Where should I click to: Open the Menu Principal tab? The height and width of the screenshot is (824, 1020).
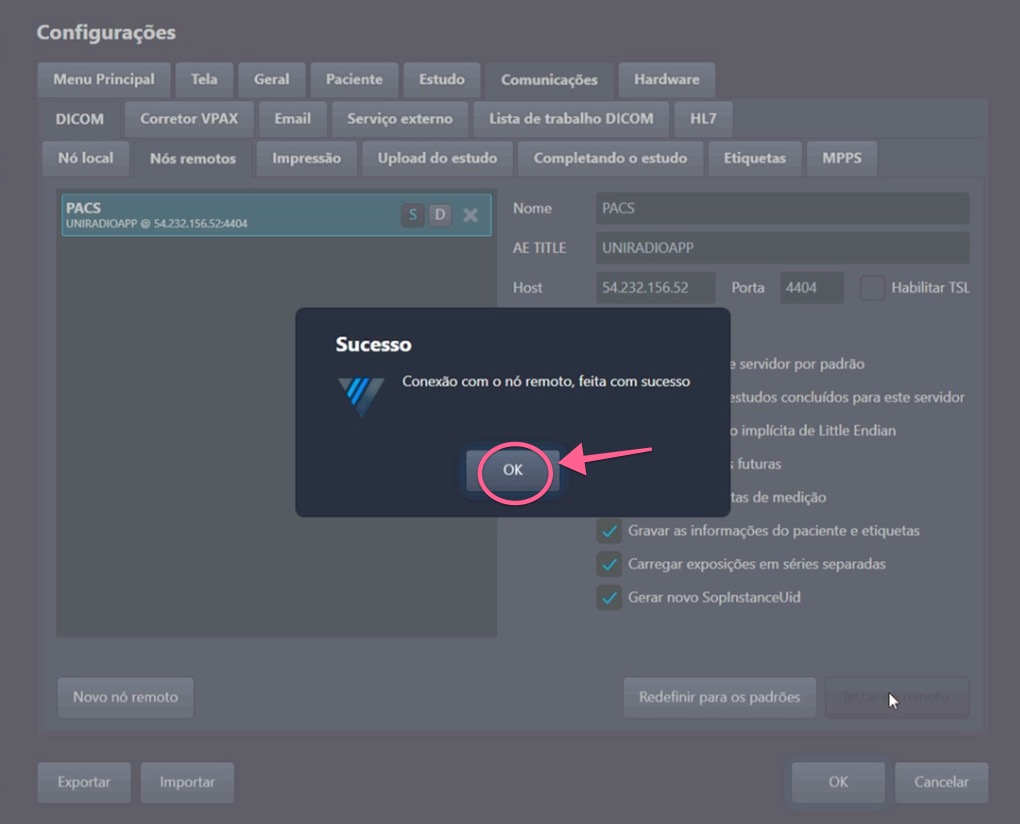(x=104, y=79)
